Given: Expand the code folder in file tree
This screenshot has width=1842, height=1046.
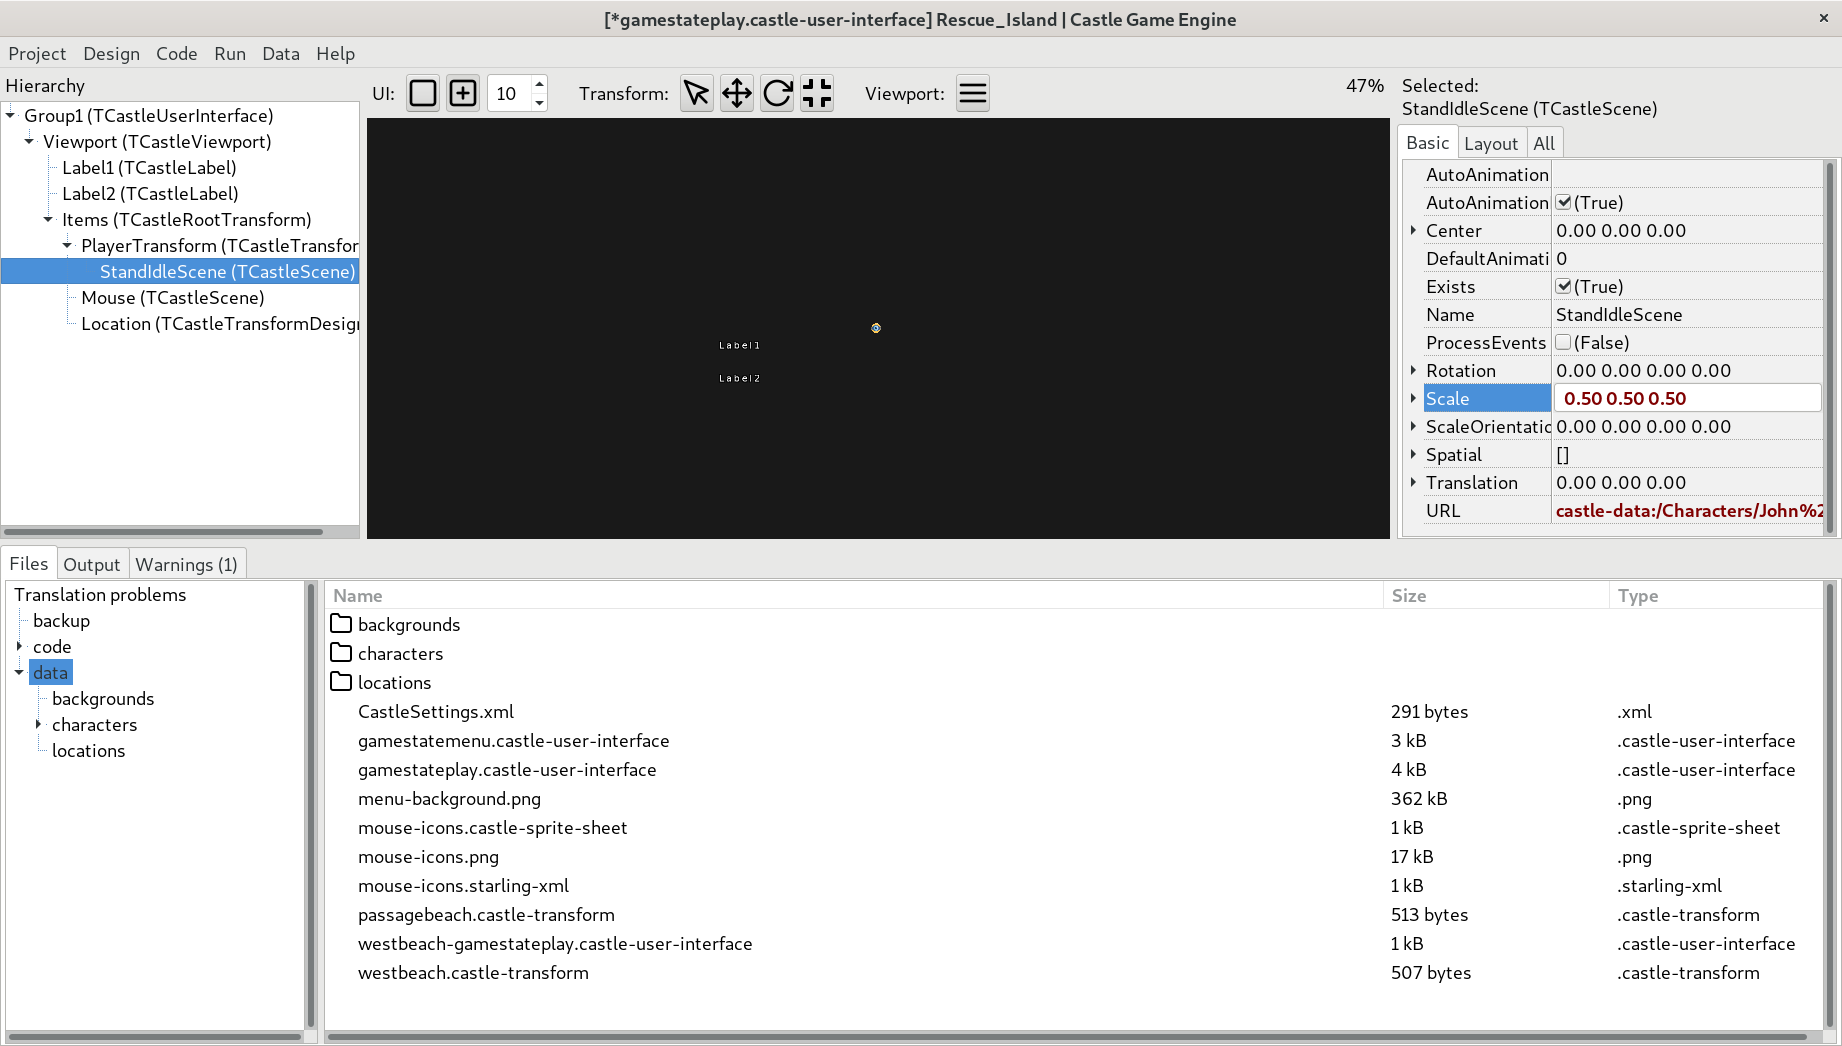Looking at the screenshot, I should click(x=19, y=646).
